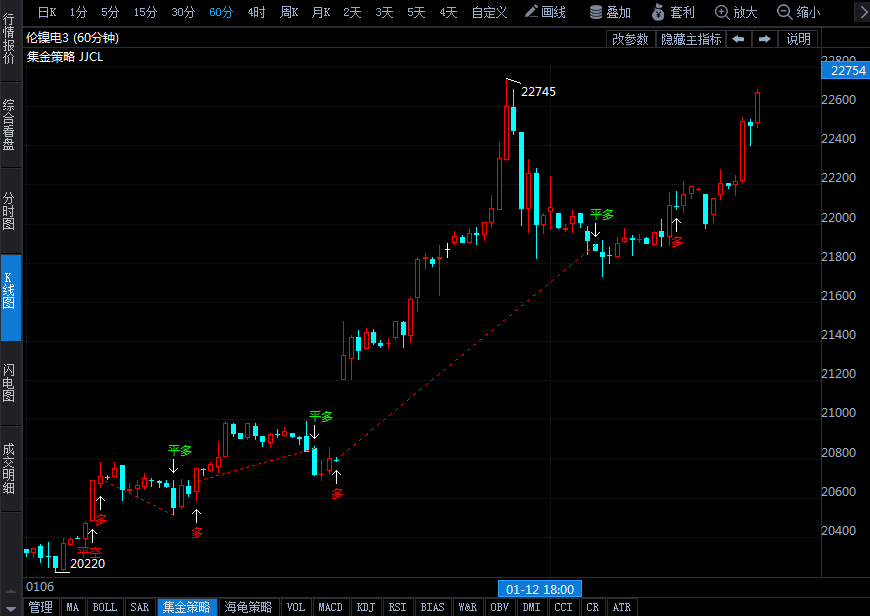Image resolution: width=870 pixels, height=616 pixels.
Task: Select MA indicator tab
Action: click(72, 607)
